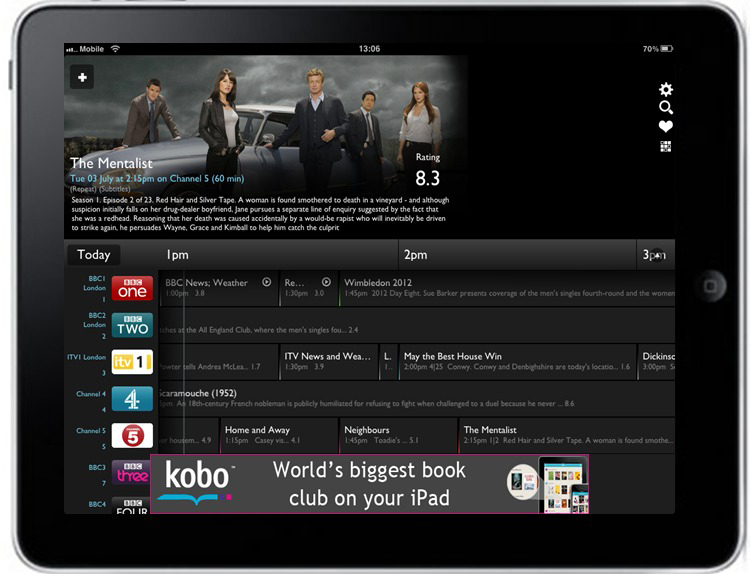Screen dimensions: 750x574
Task: Tap BBC1 London channel label
Action: coord(95,283)
